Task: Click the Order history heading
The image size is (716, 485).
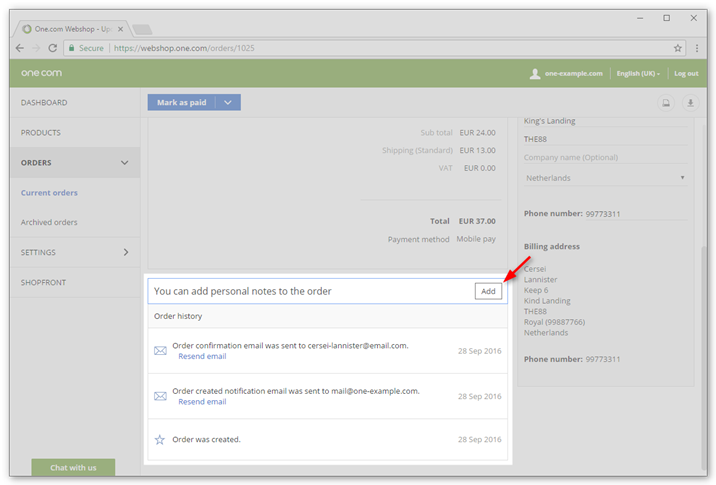Action: tap(178, 316)
